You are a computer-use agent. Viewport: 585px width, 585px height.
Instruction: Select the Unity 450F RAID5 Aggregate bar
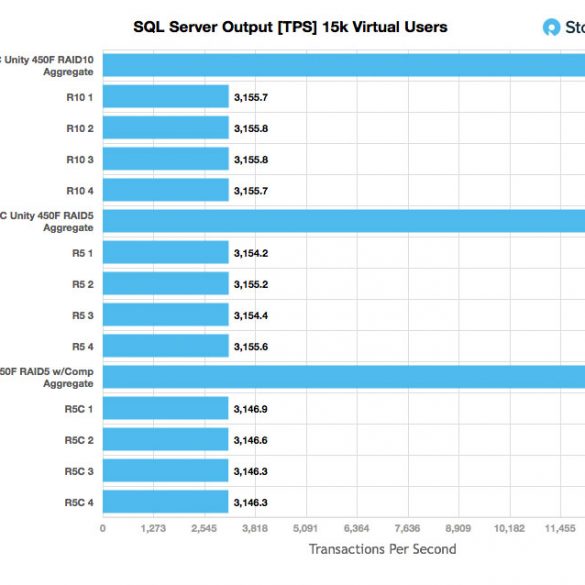[x=344, y=221]
